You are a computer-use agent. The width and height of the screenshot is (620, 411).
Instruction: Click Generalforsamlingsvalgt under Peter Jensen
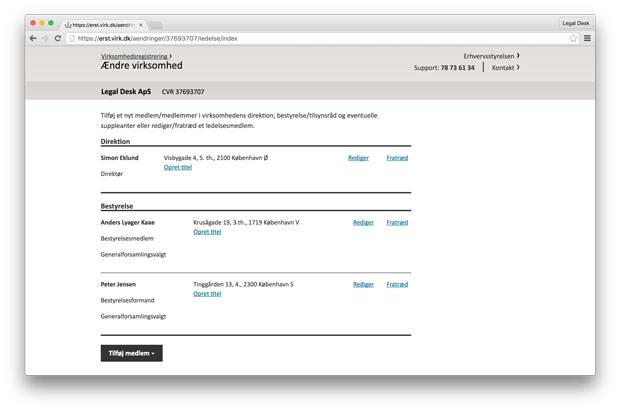pos(133,316)
